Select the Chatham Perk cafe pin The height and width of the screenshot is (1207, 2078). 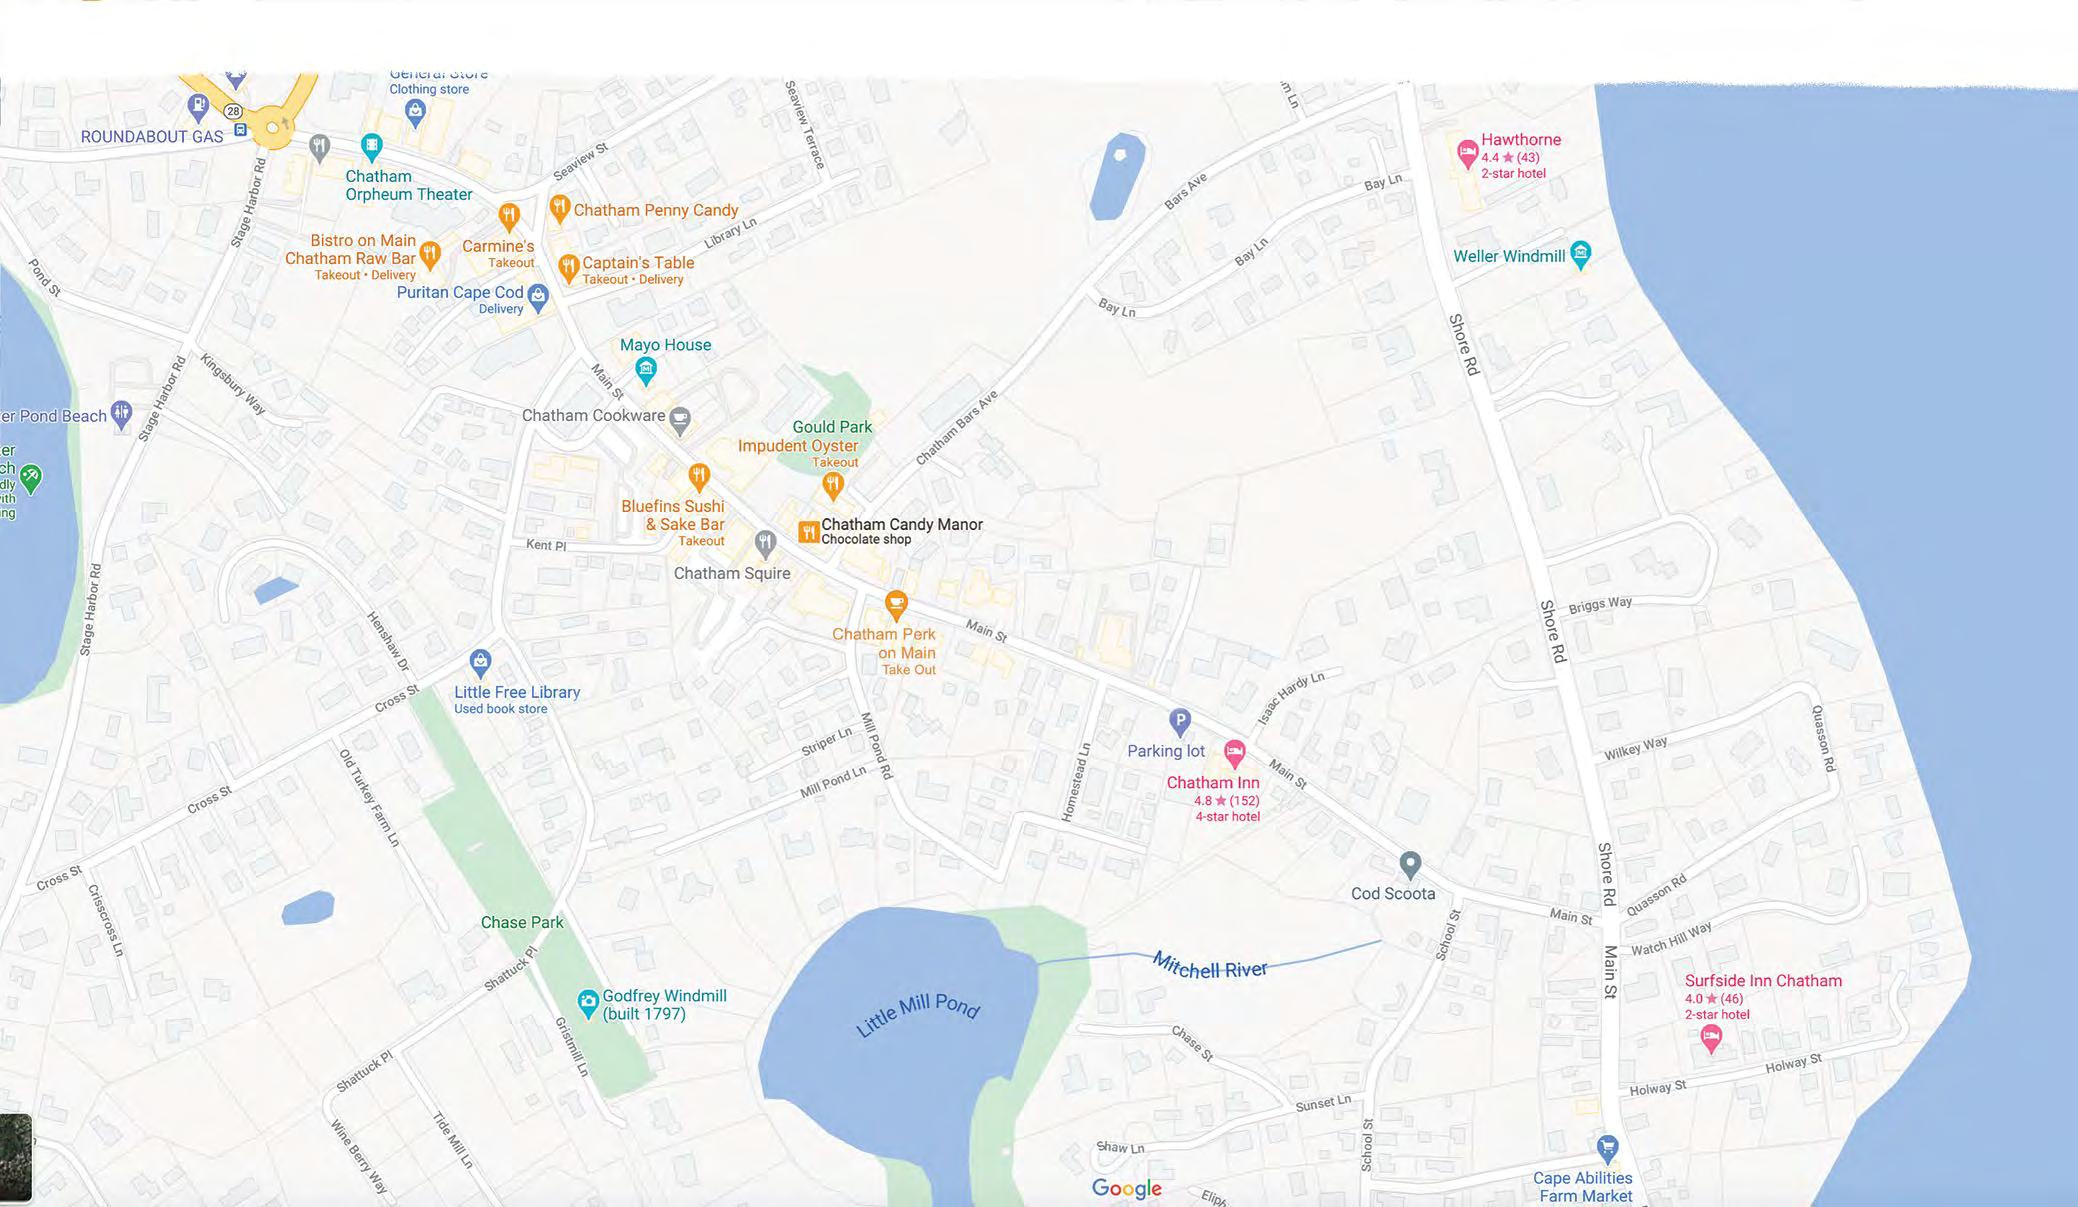[896, 603]
